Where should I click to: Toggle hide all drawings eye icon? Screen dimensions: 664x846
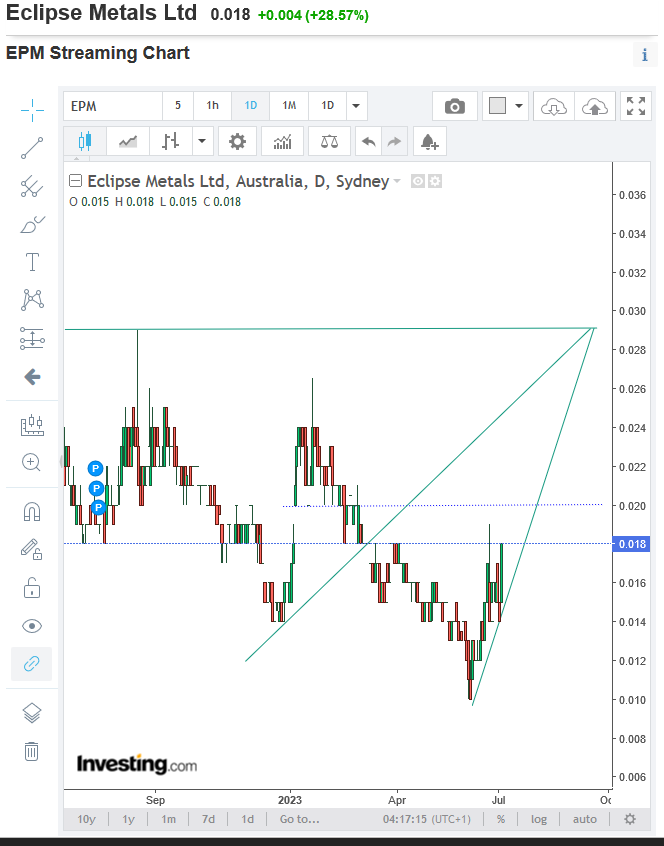pyautogui.click(x=32, y=626)
